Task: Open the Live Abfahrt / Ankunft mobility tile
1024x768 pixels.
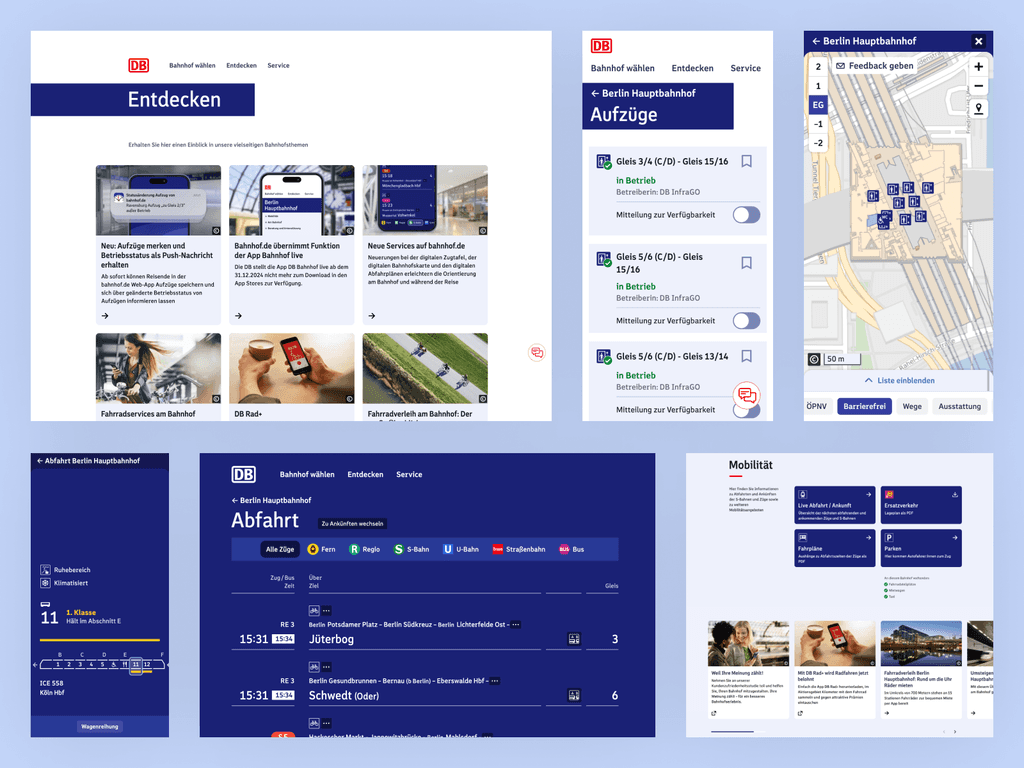Action: point(835,505)
